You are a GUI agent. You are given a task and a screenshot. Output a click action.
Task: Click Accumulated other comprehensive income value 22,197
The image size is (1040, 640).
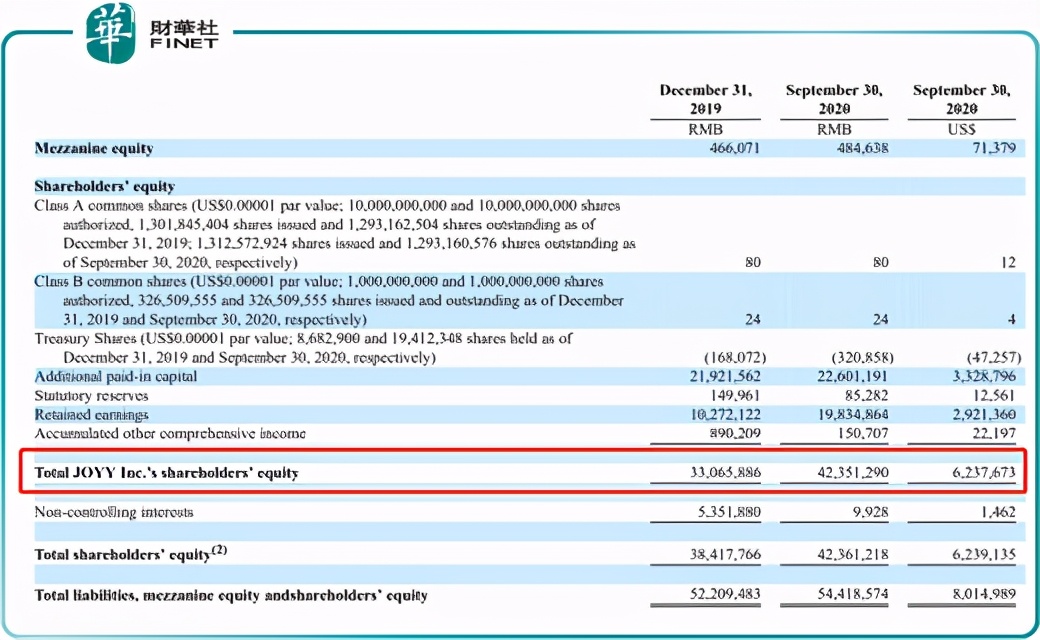994,434
